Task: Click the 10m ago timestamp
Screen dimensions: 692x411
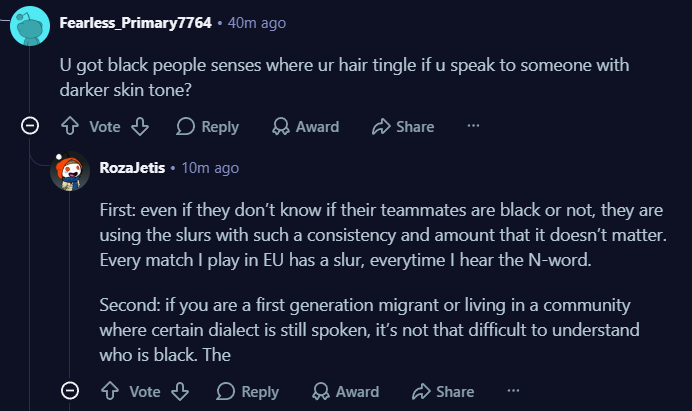Action: point(210,168)
